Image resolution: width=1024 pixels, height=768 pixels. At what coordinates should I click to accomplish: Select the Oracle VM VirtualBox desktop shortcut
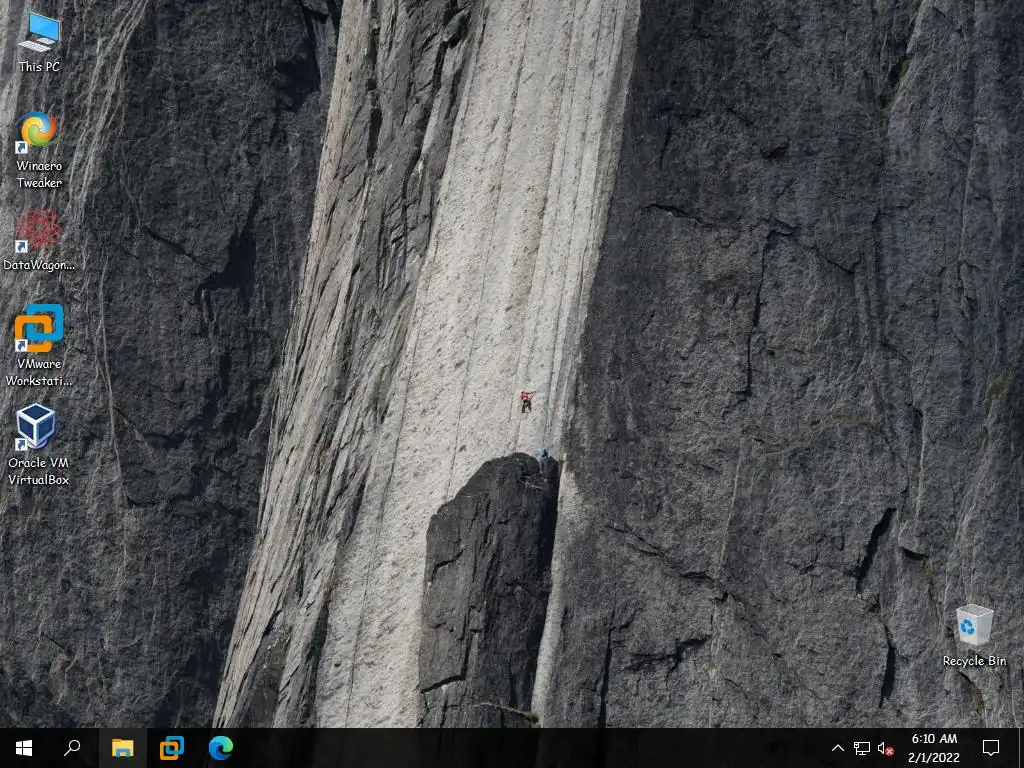tap(39, 445)
